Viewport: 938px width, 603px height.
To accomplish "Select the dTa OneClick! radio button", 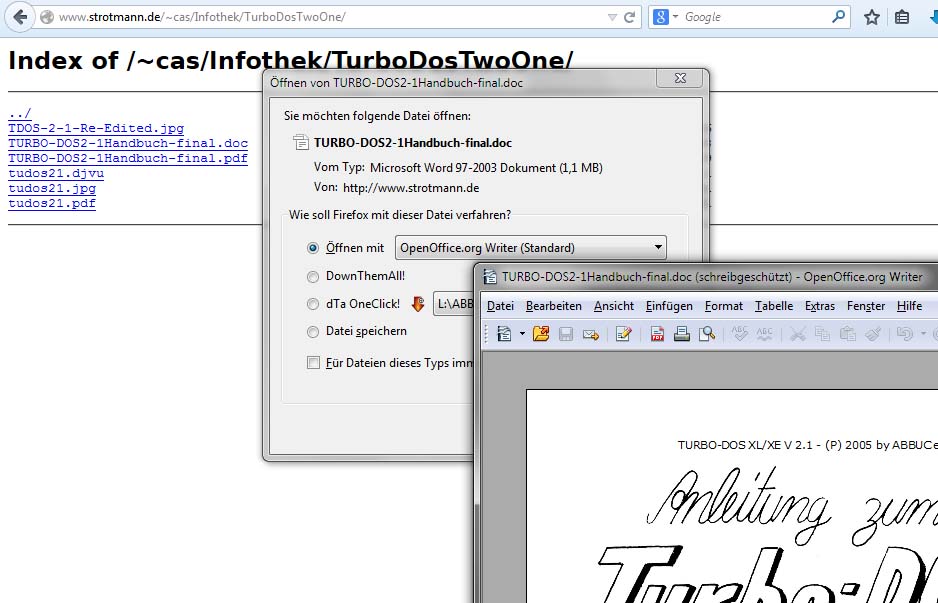I will (312, 304).
